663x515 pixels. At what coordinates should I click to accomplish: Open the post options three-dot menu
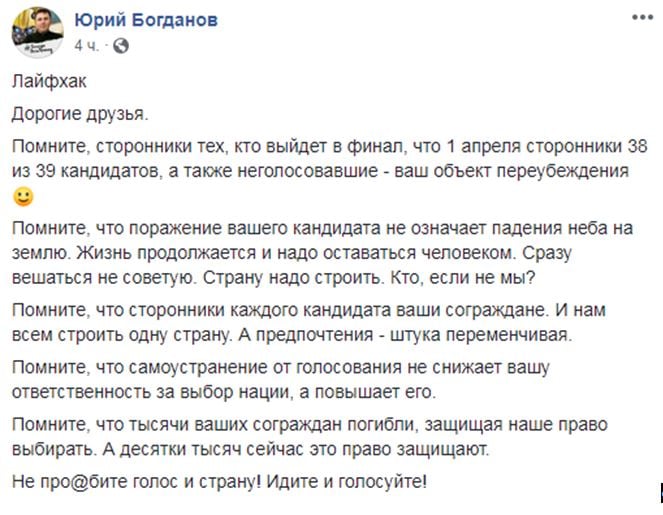tap(642, 18)
